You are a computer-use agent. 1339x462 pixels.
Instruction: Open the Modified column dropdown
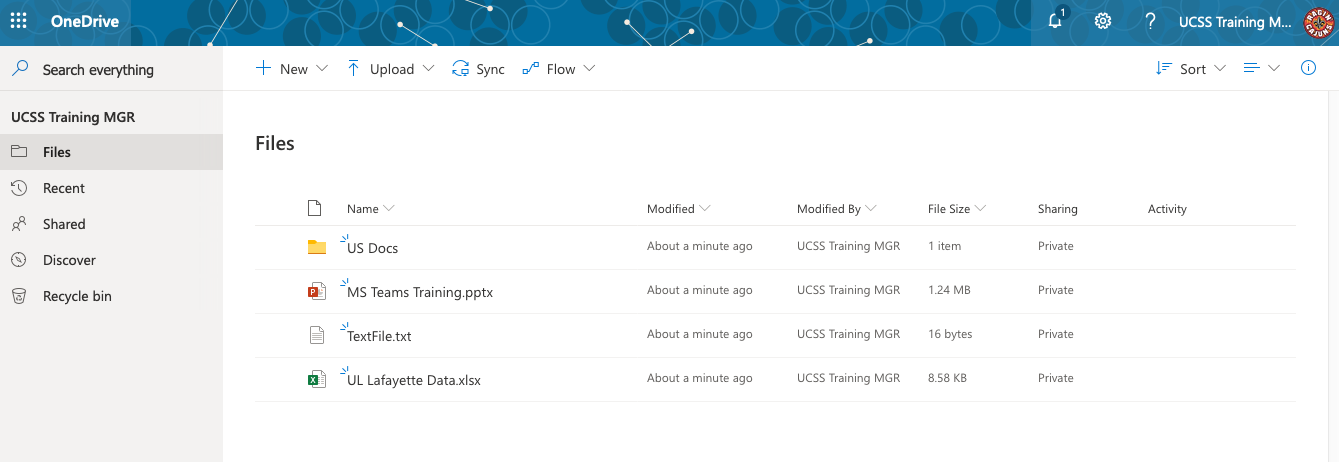pyautogui.click(x=705, y=209)
